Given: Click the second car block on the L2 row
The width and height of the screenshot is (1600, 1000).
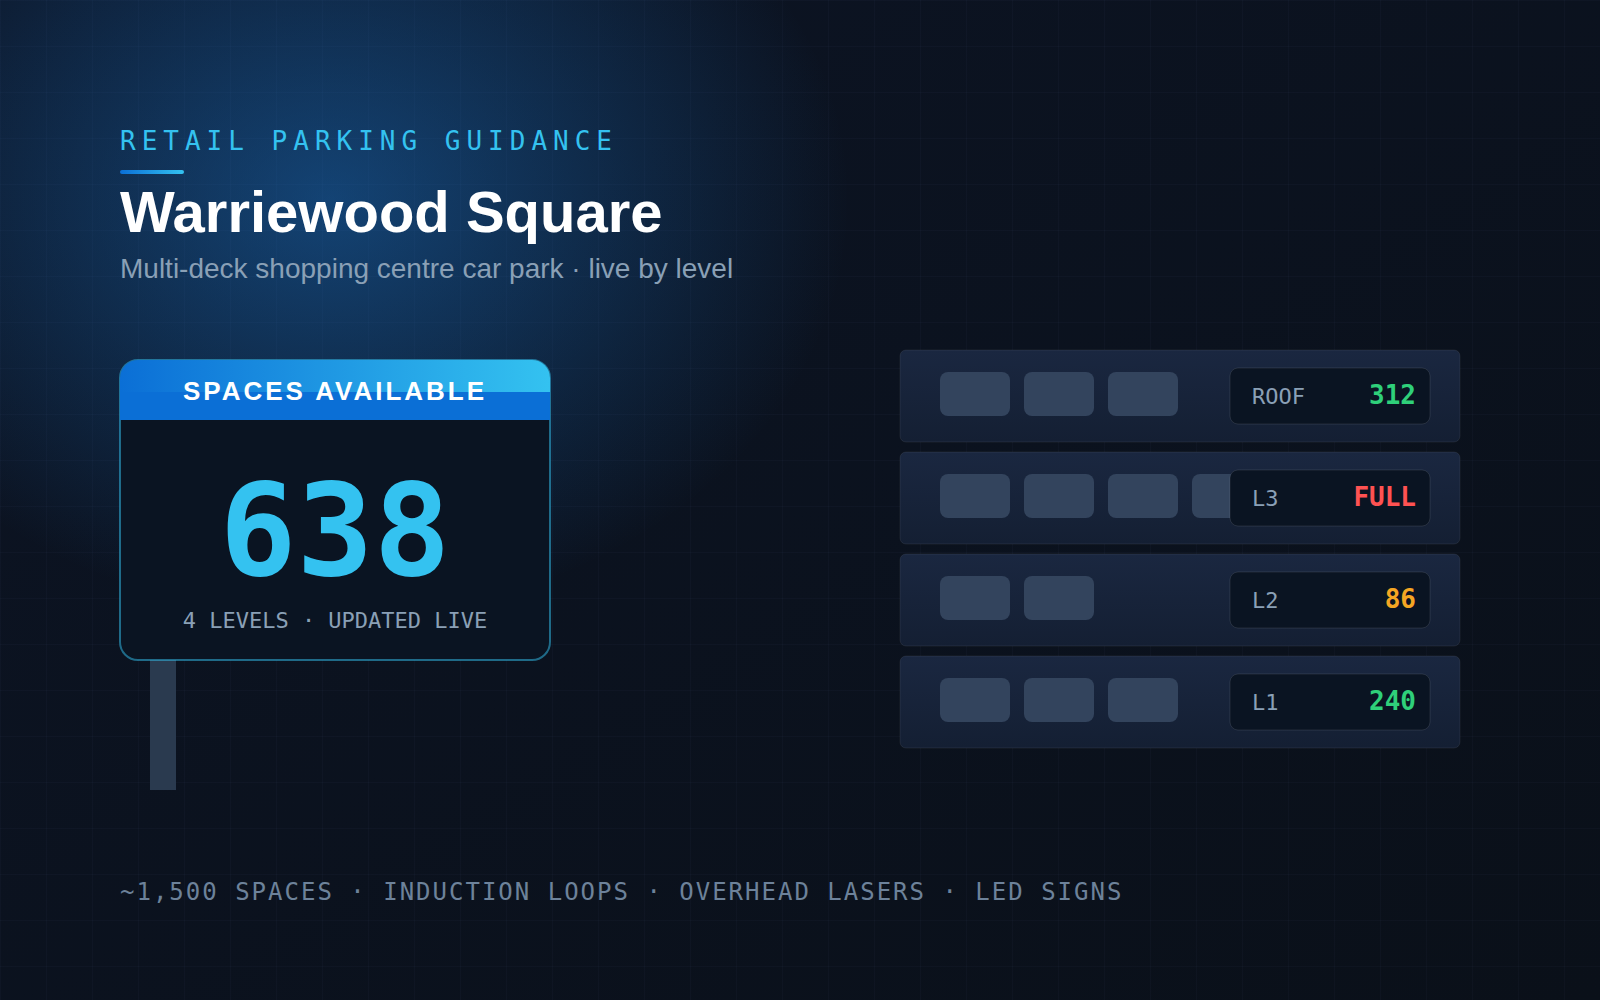Looking at the screenshot, I should click(x=1059, y=598).
